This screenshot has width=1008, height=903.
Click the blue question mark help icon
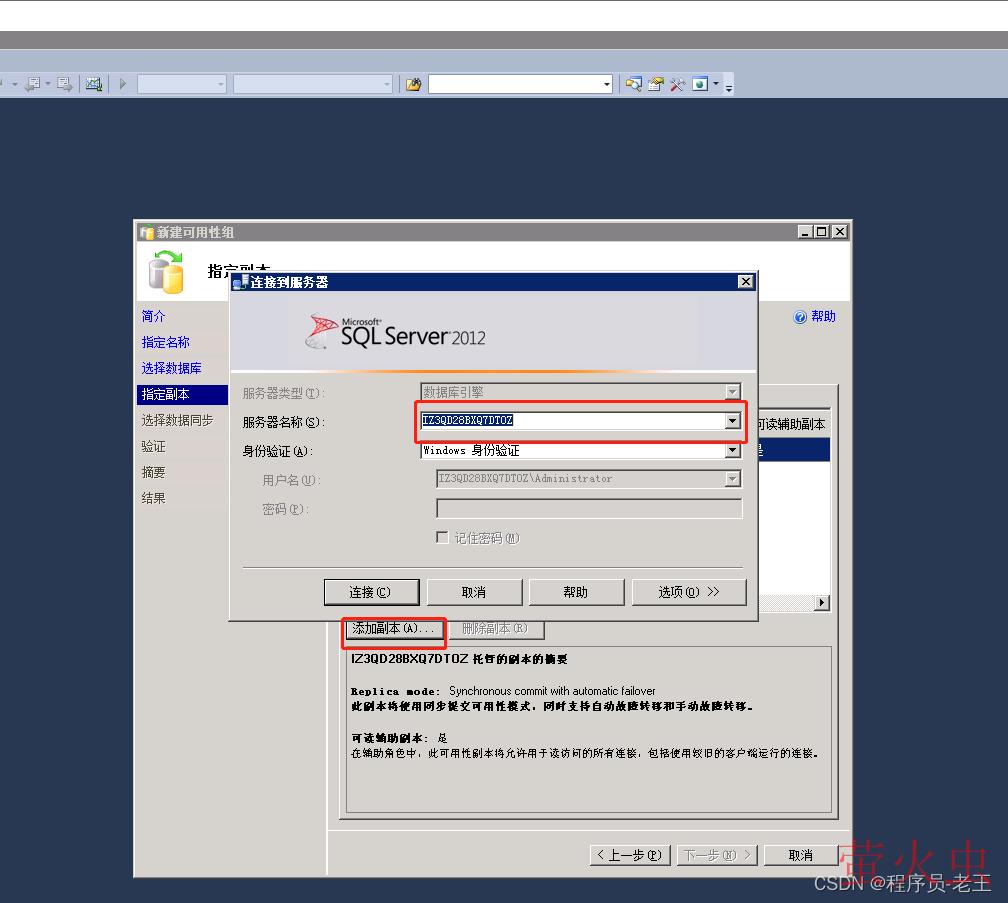[x=800, y=317]
